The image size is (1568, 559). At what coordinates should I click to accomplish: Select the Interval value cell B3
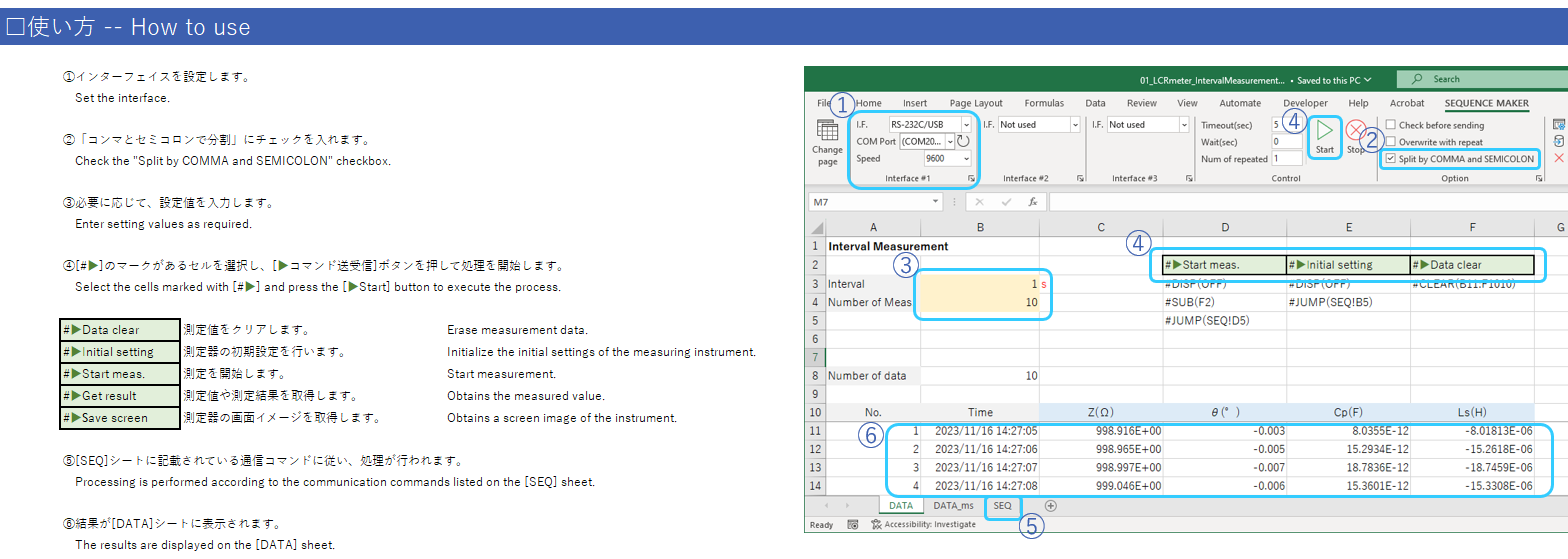click(x=980, y=284)
